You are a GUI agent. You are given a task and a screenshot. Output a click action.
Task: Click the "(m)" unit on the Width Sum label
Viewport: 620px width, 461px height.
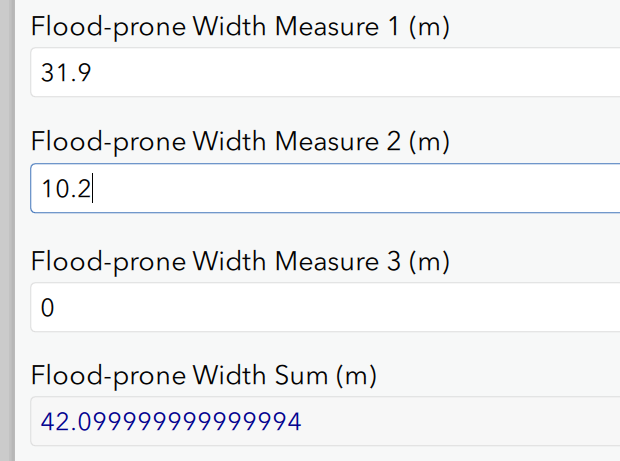click(355, 376)
